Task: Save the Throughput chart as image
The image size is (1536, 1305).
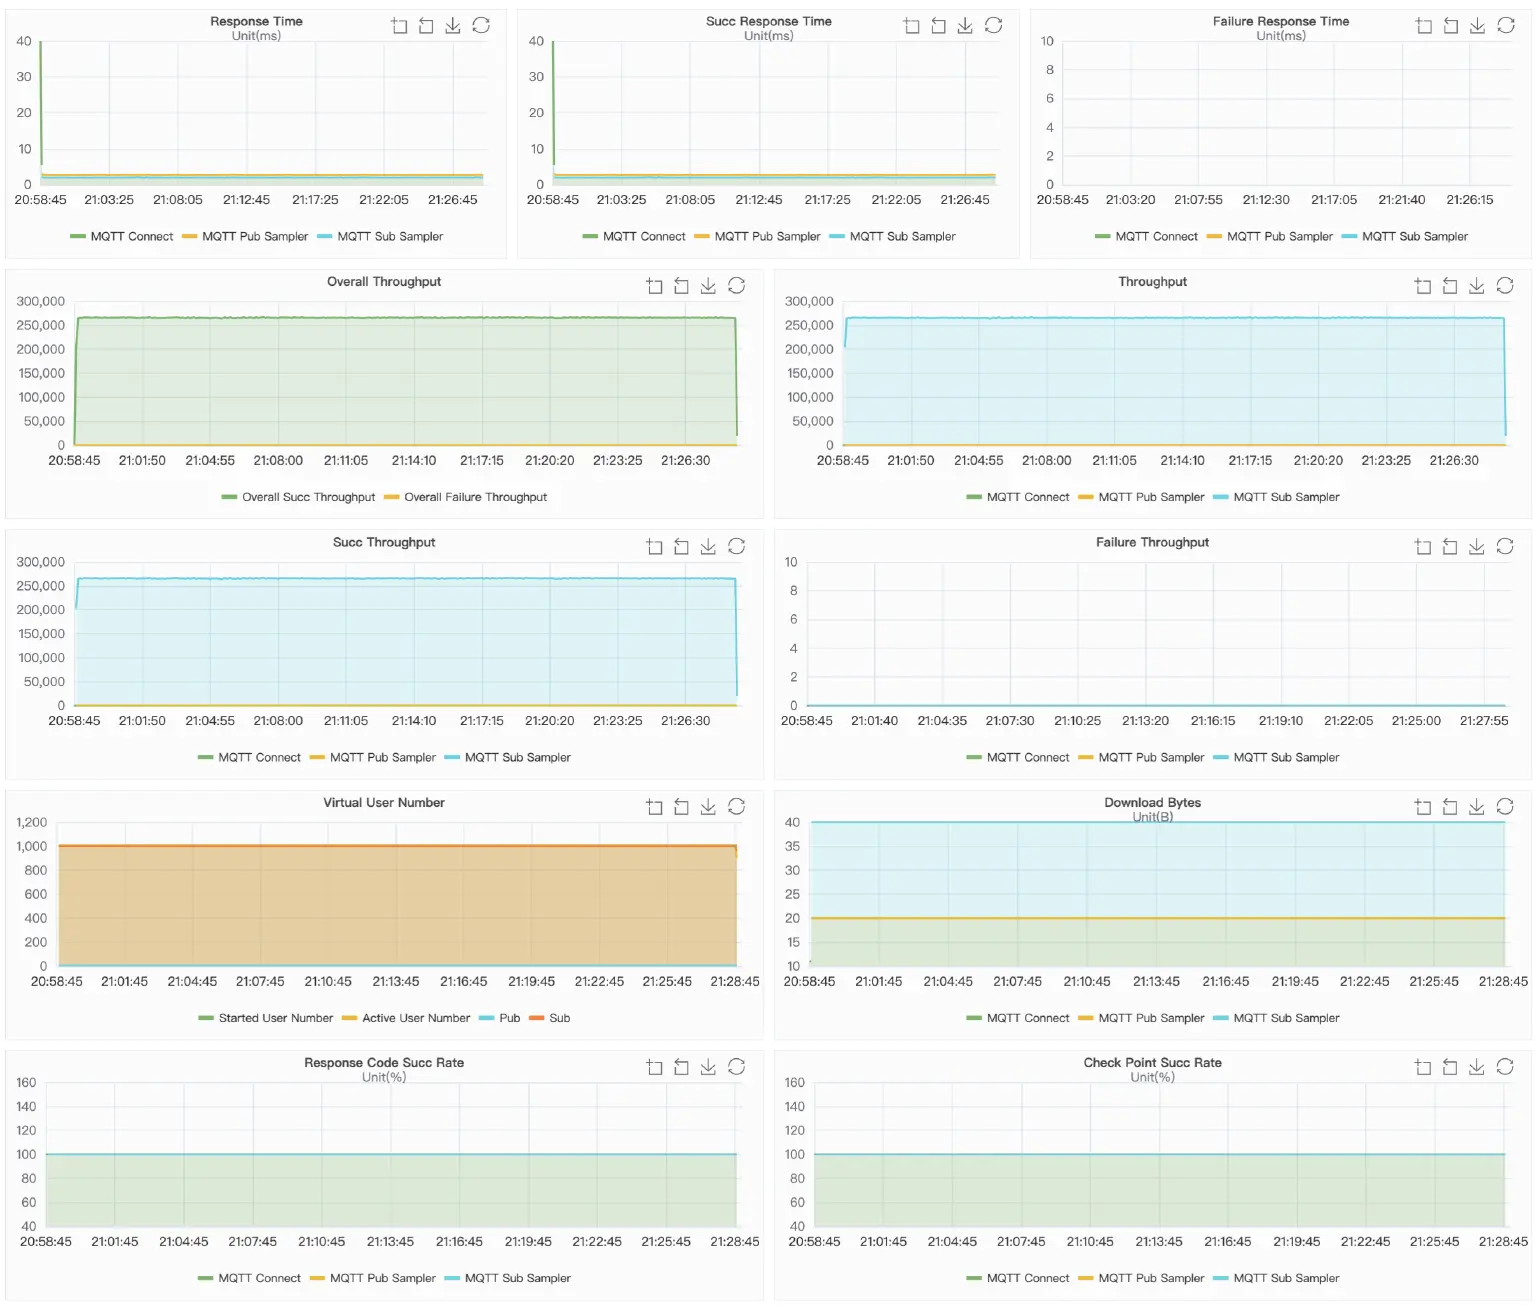Action: 1476,286
